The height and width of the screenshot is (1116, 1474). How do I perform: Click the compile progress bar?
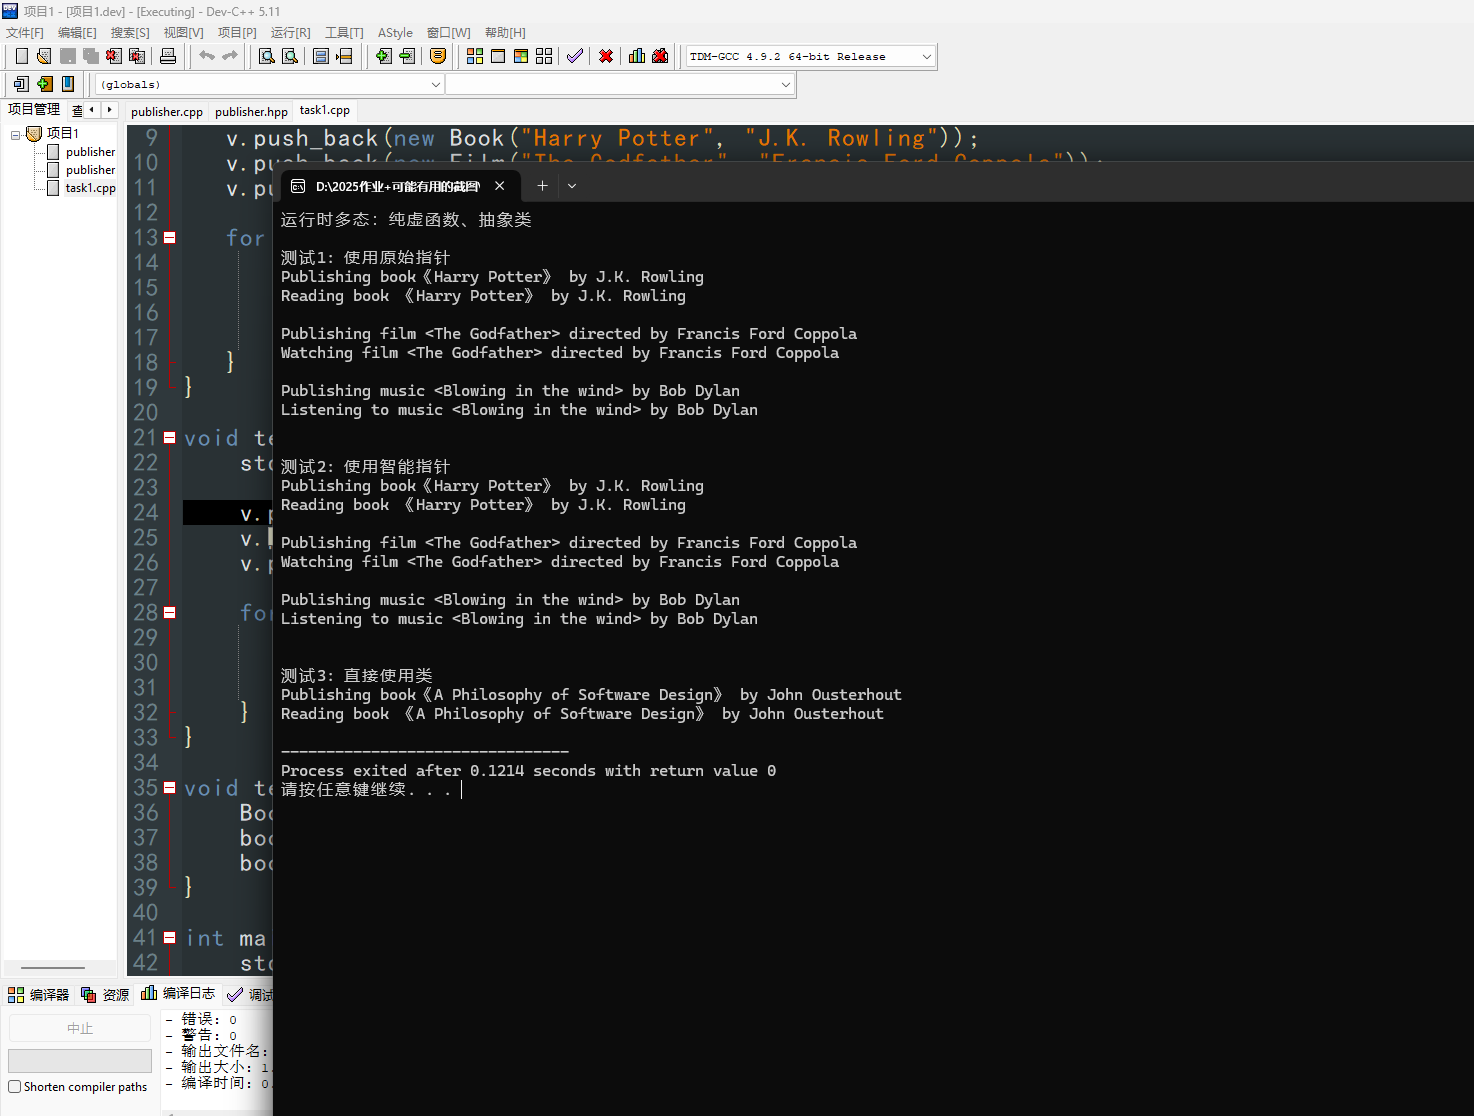tap(80, 1061)
